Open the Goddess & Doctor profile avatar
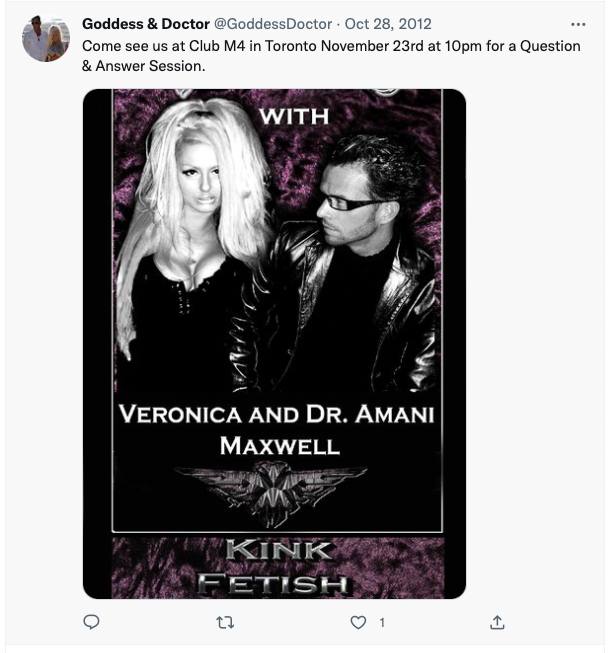This screenshot has height=653, width=610. tap(46, 38)
